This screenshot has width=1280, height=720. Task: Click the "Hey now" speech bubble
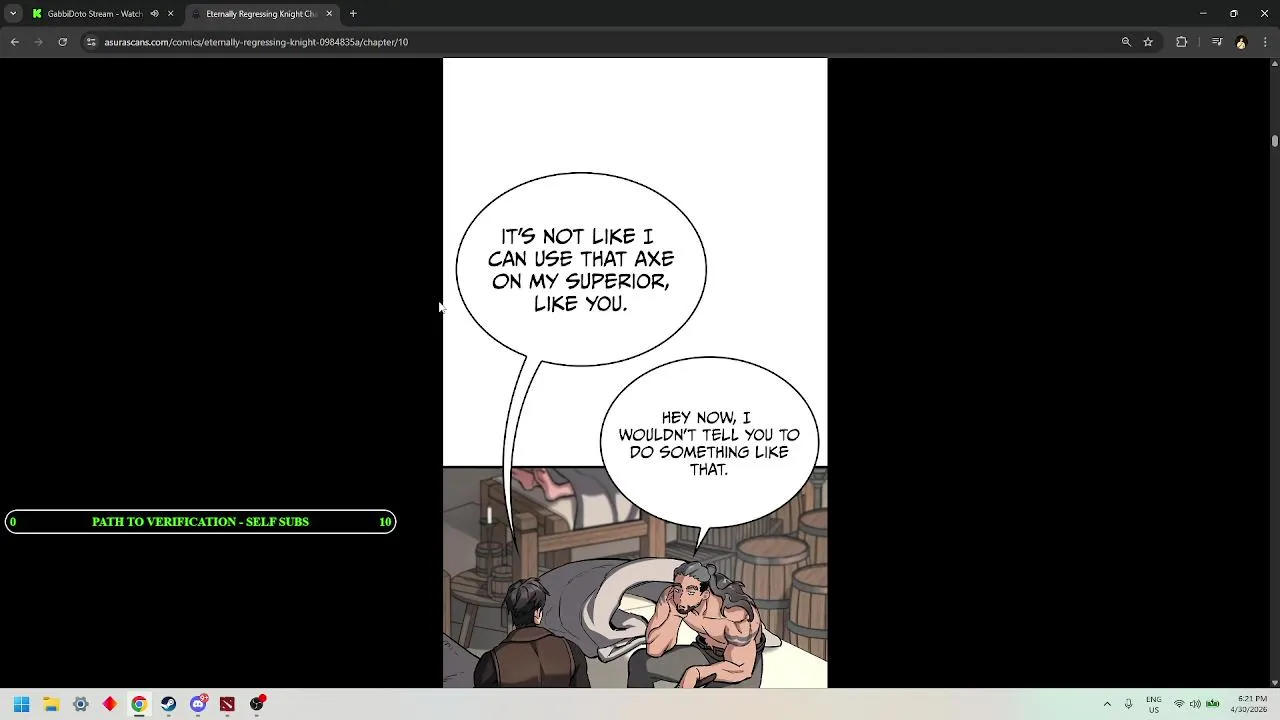click(709, 443)
